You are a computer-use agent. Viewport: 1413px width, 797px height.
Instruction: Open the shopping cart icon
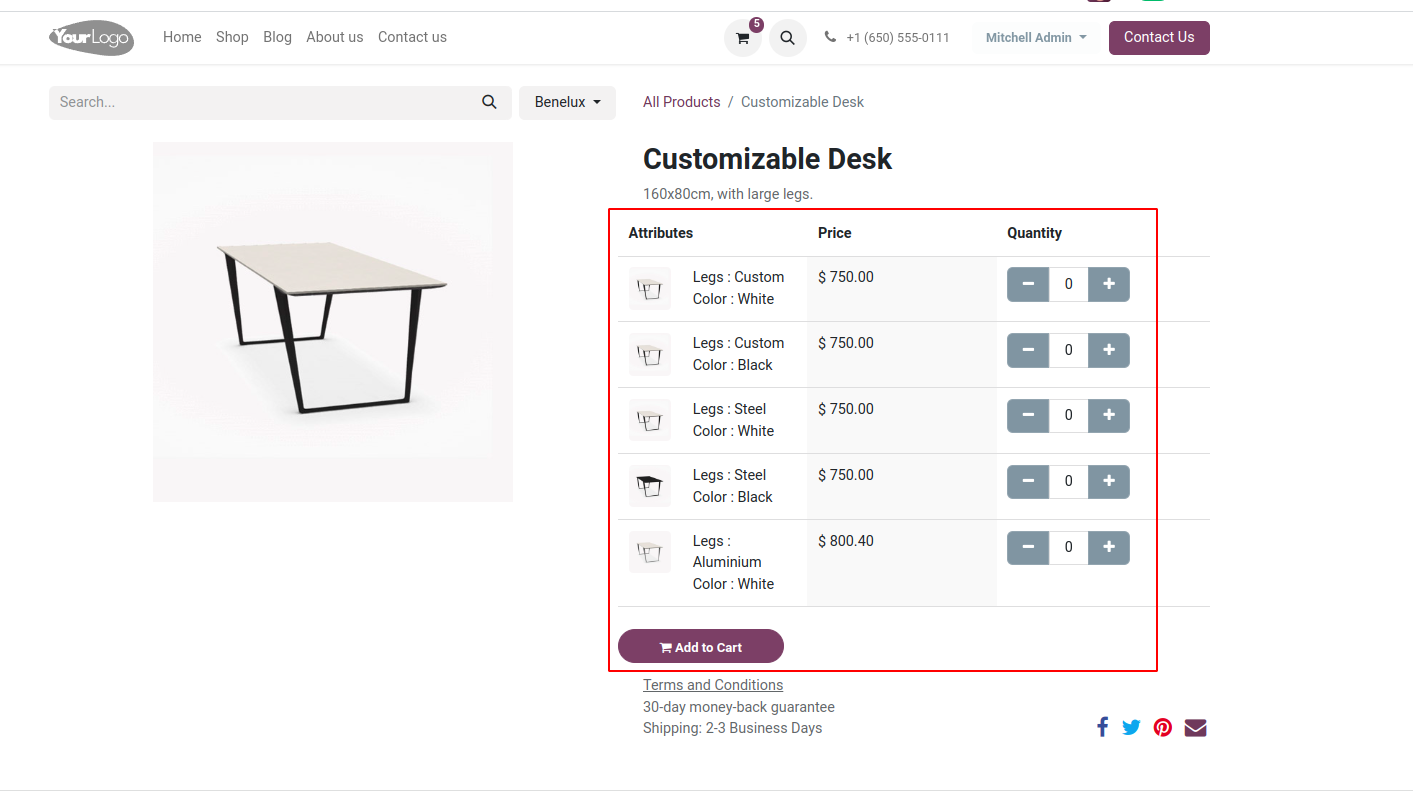[x=742, y=38]
